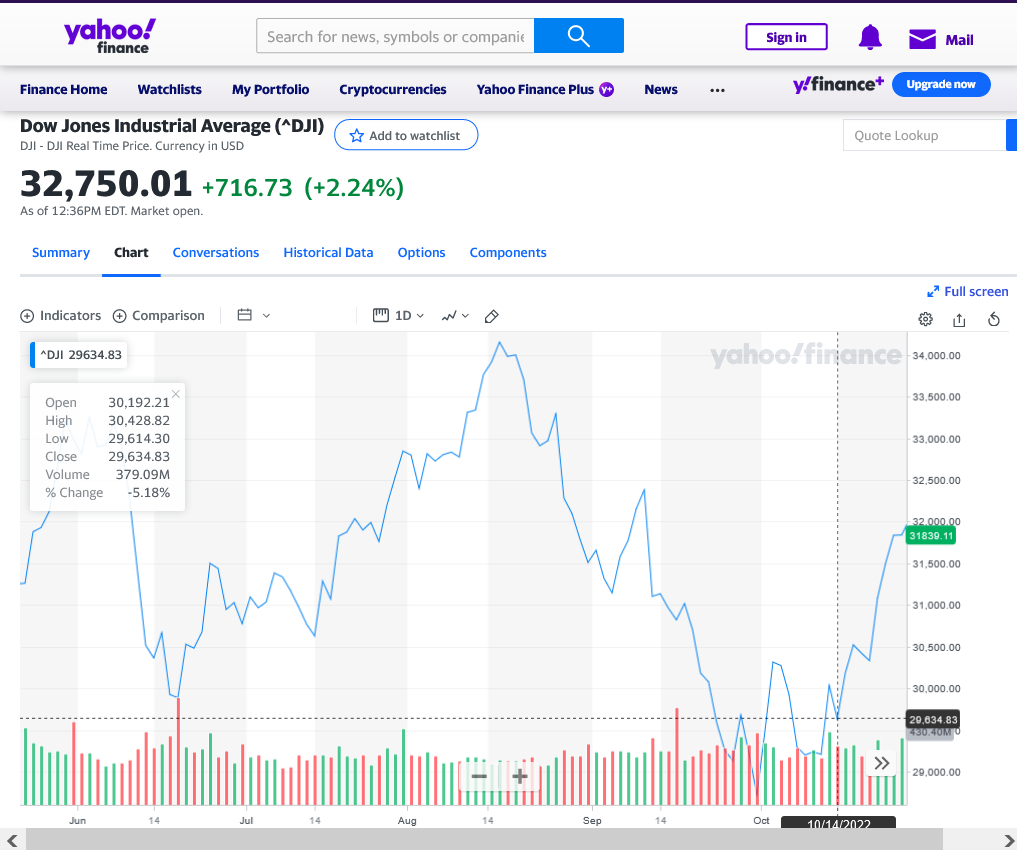This screenshot has width=1017, height=850.
Task: Click the scrollbar right arrow
Action: click(x=1008, y=840)
